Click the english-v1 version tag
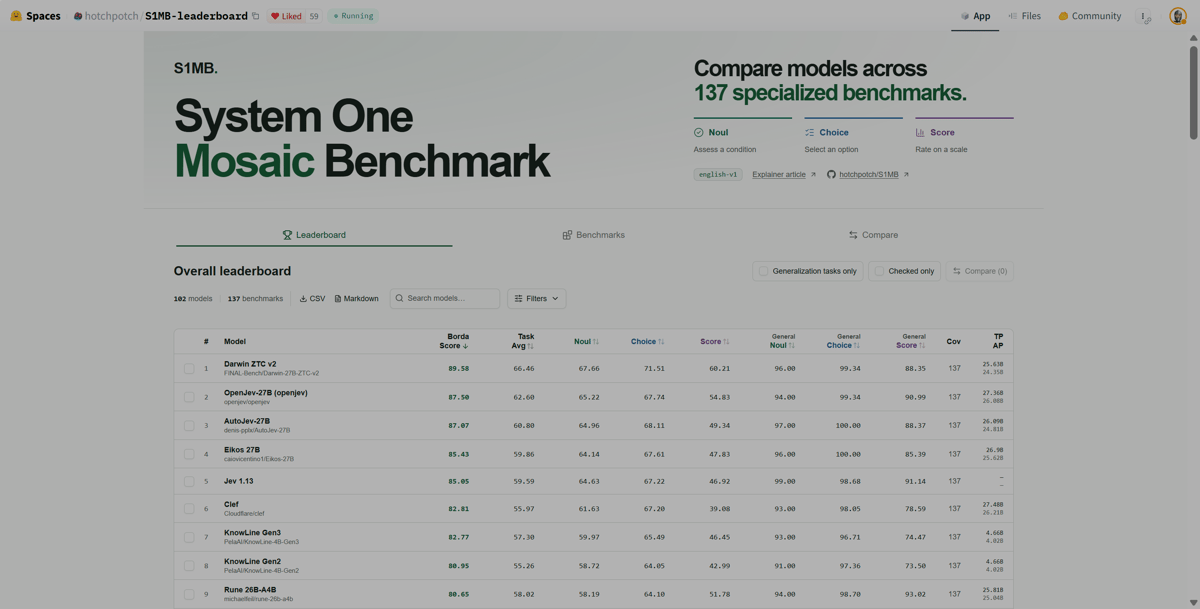Viewport: 1200px width, 609px height. [x=718, y=174]
